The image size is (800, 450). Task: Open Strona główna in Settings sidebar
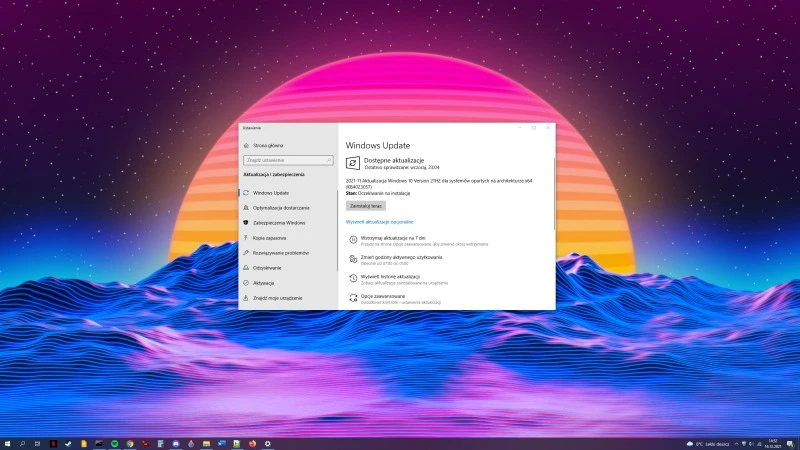[263, 145]
